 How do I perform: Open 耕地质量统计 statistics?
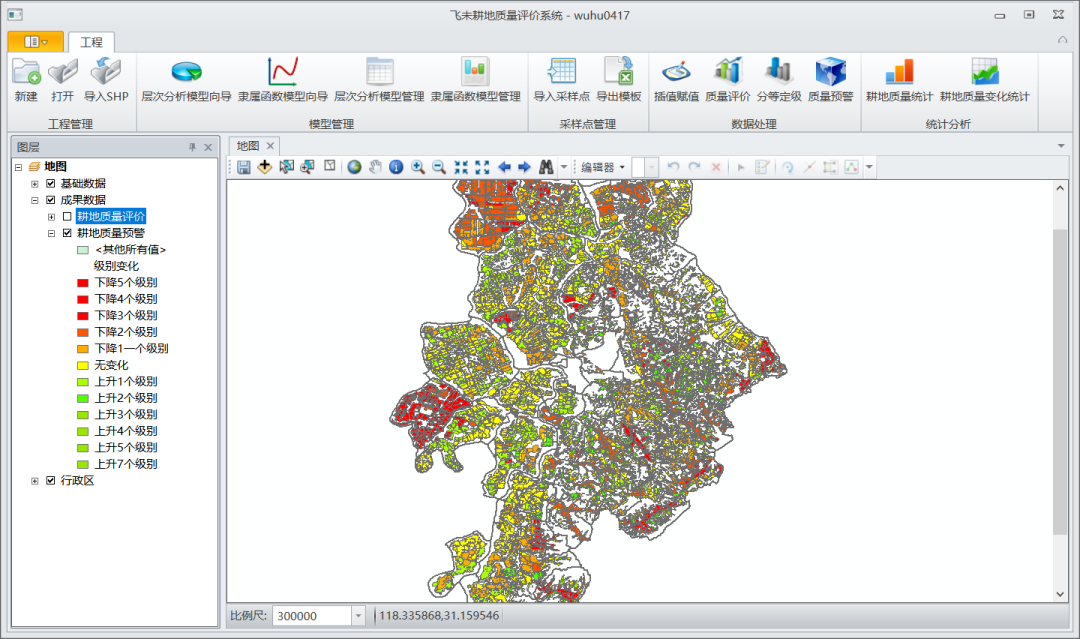[899, 80]
